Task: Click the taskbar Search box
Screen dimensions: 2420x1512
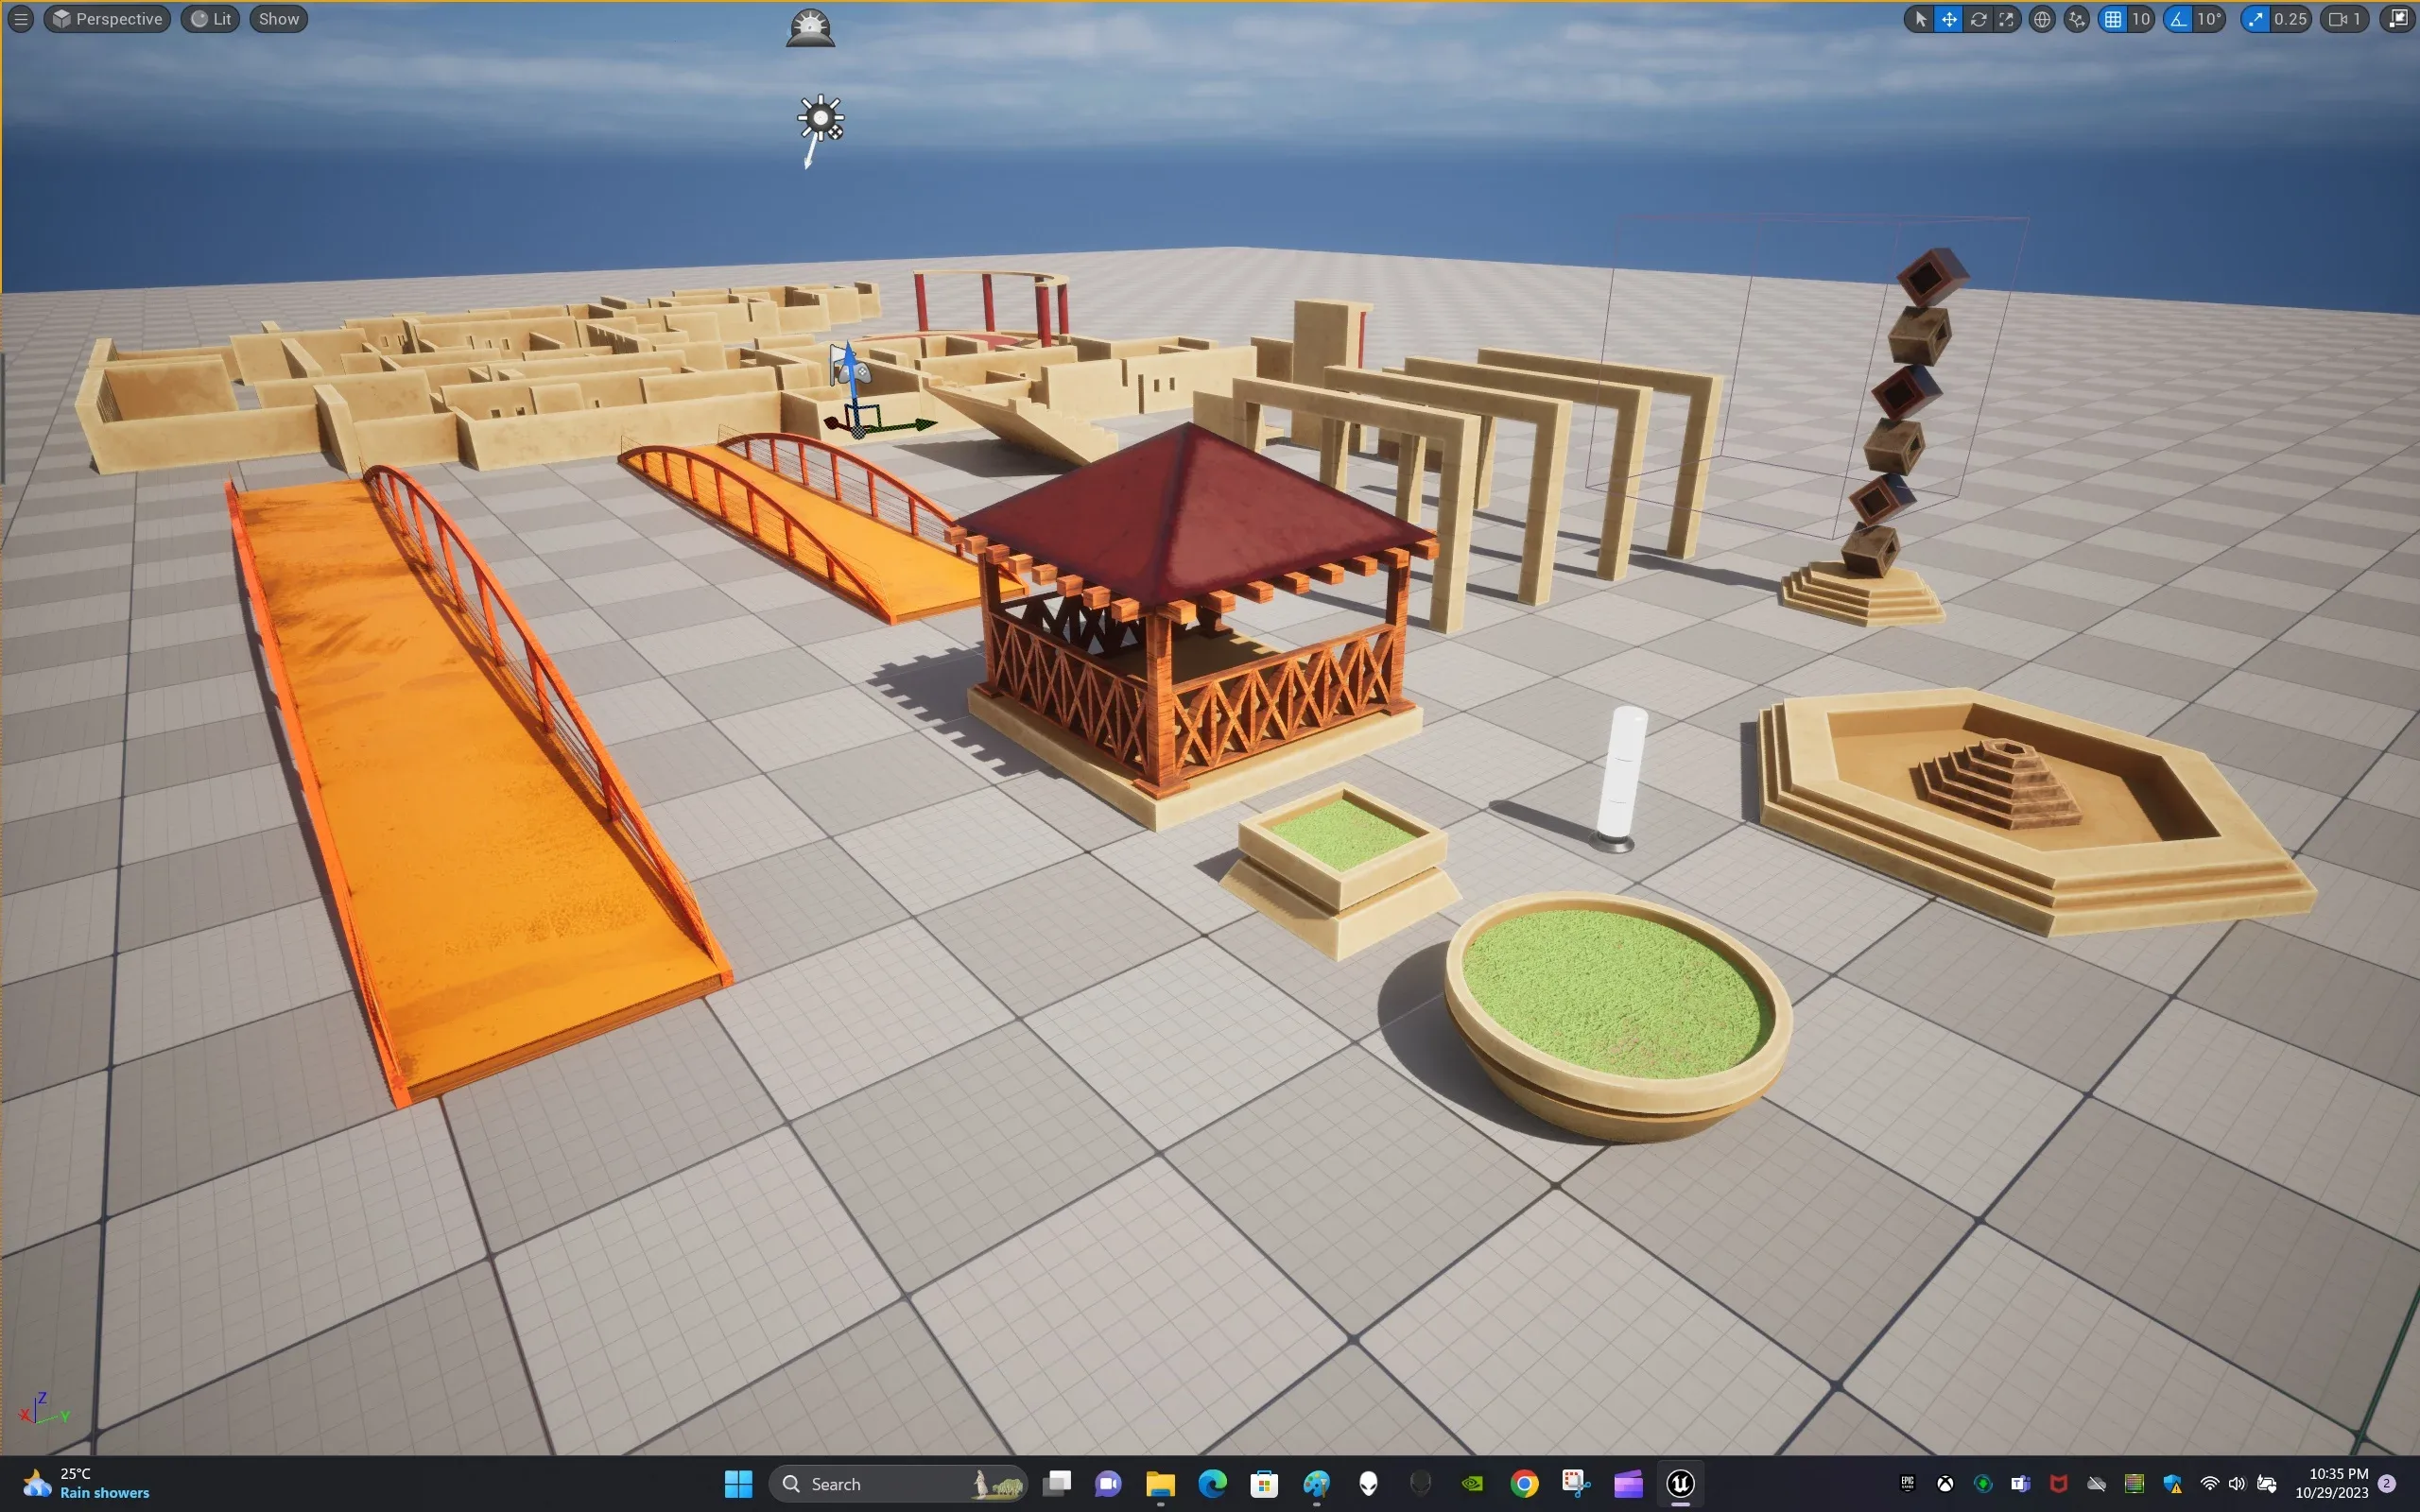Action: pyautogui.click(x=900, y=1484)
